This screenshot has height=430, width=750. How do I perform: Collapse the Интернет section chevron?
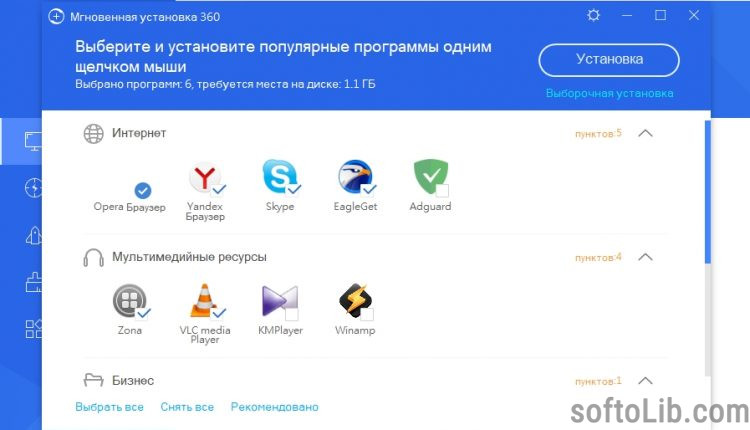[645, 133]
